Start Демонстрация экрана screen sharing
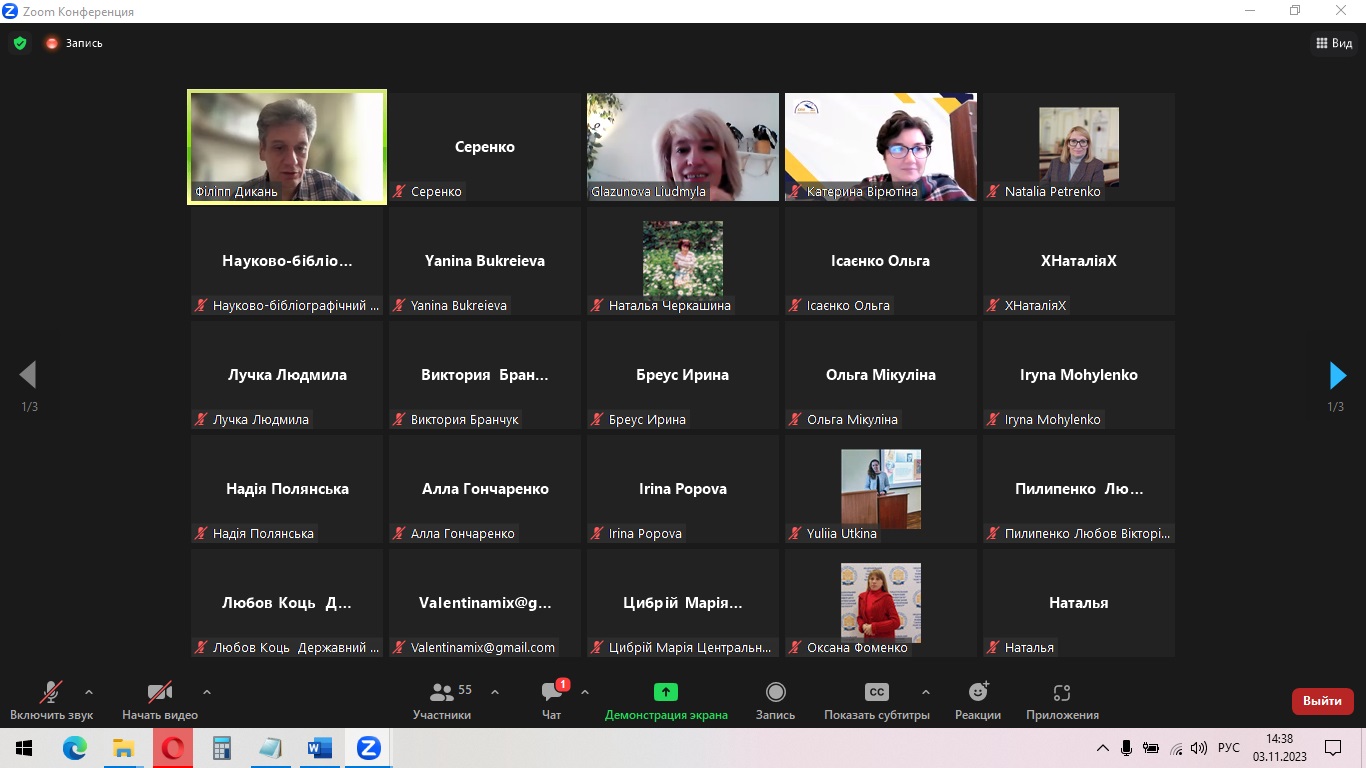Image resolution: width=1366 pixels, height=768 pixels. click(x=666, y=701)
